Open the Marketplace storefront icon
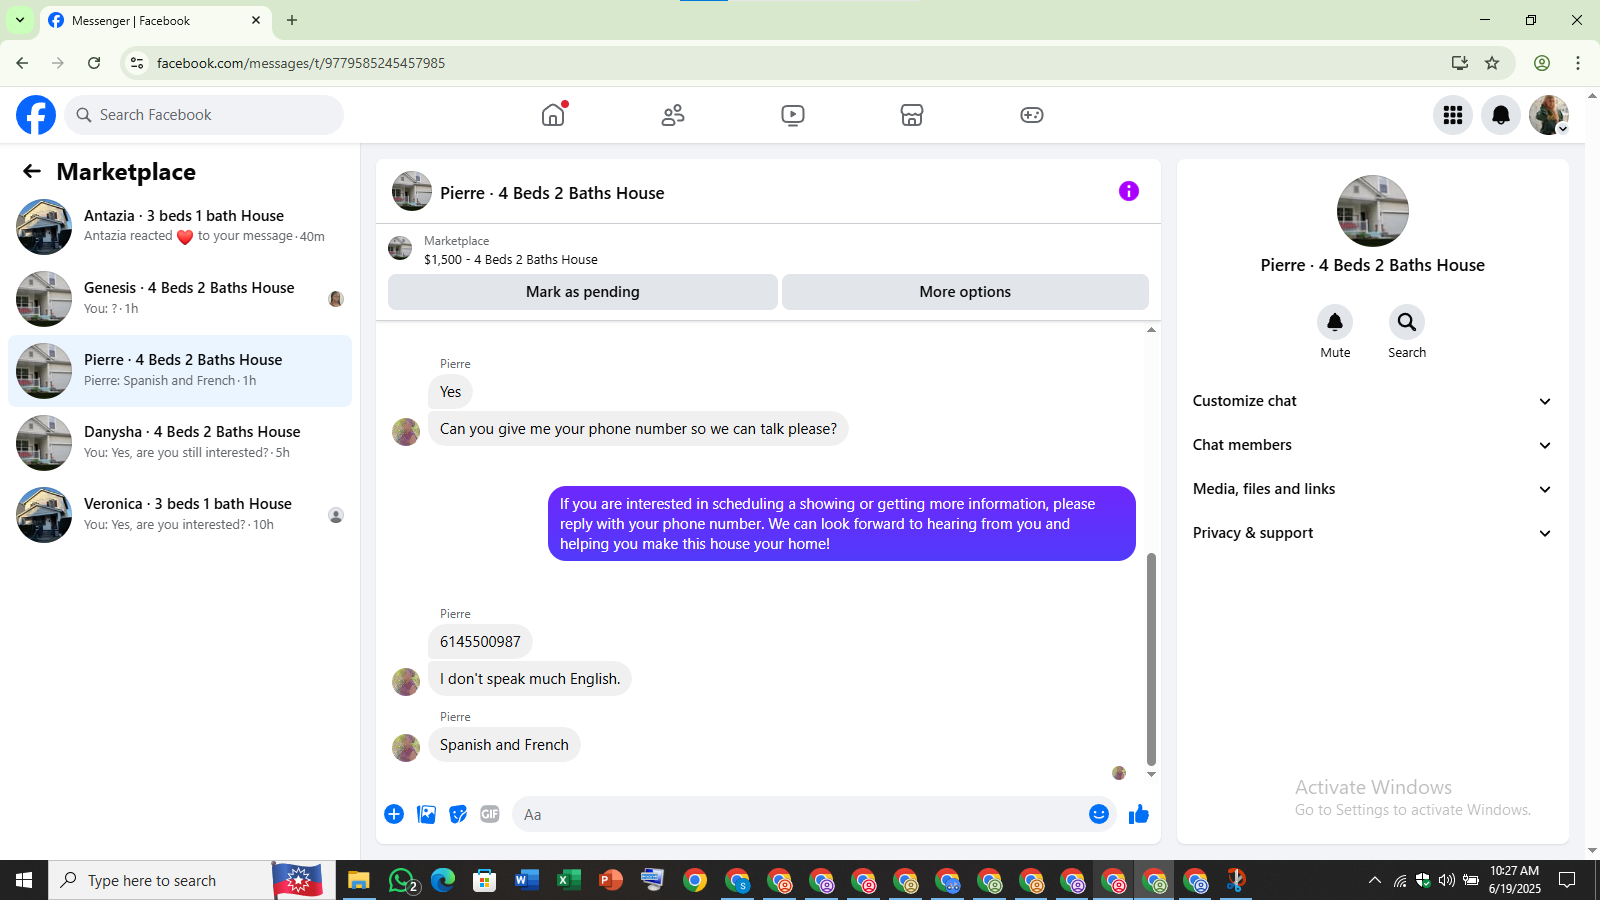This screenshot has width=1600, height=900. [x=912, y=115]
